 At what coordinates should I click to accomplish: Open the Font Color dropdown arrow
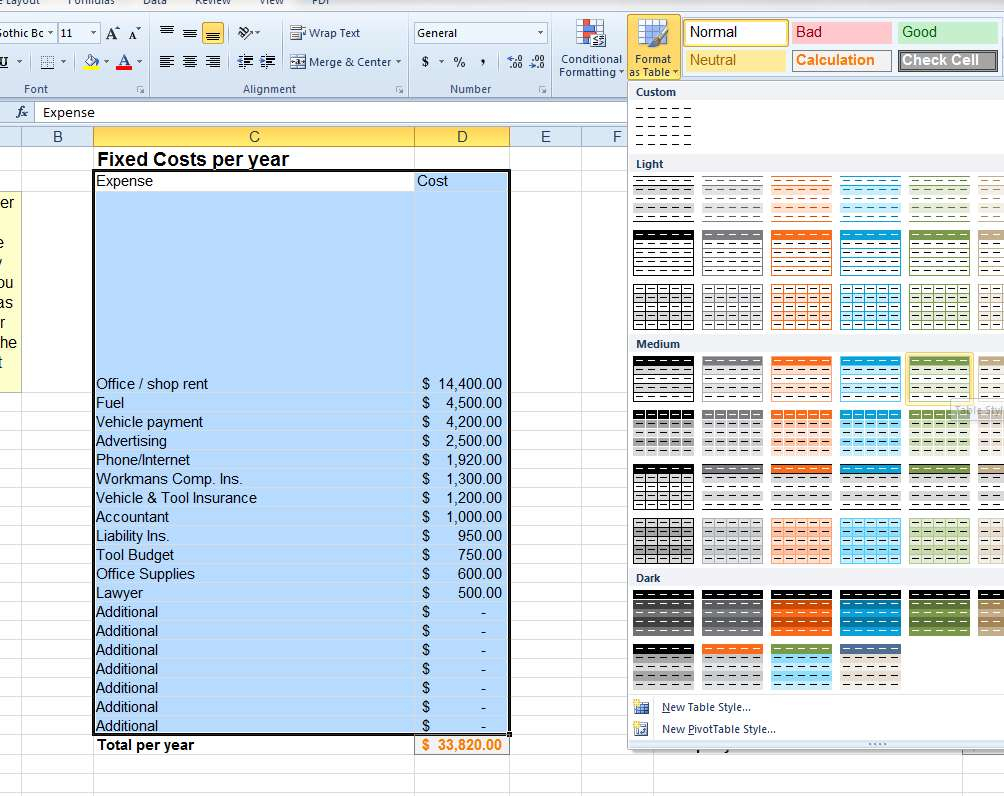coord(138,62)
